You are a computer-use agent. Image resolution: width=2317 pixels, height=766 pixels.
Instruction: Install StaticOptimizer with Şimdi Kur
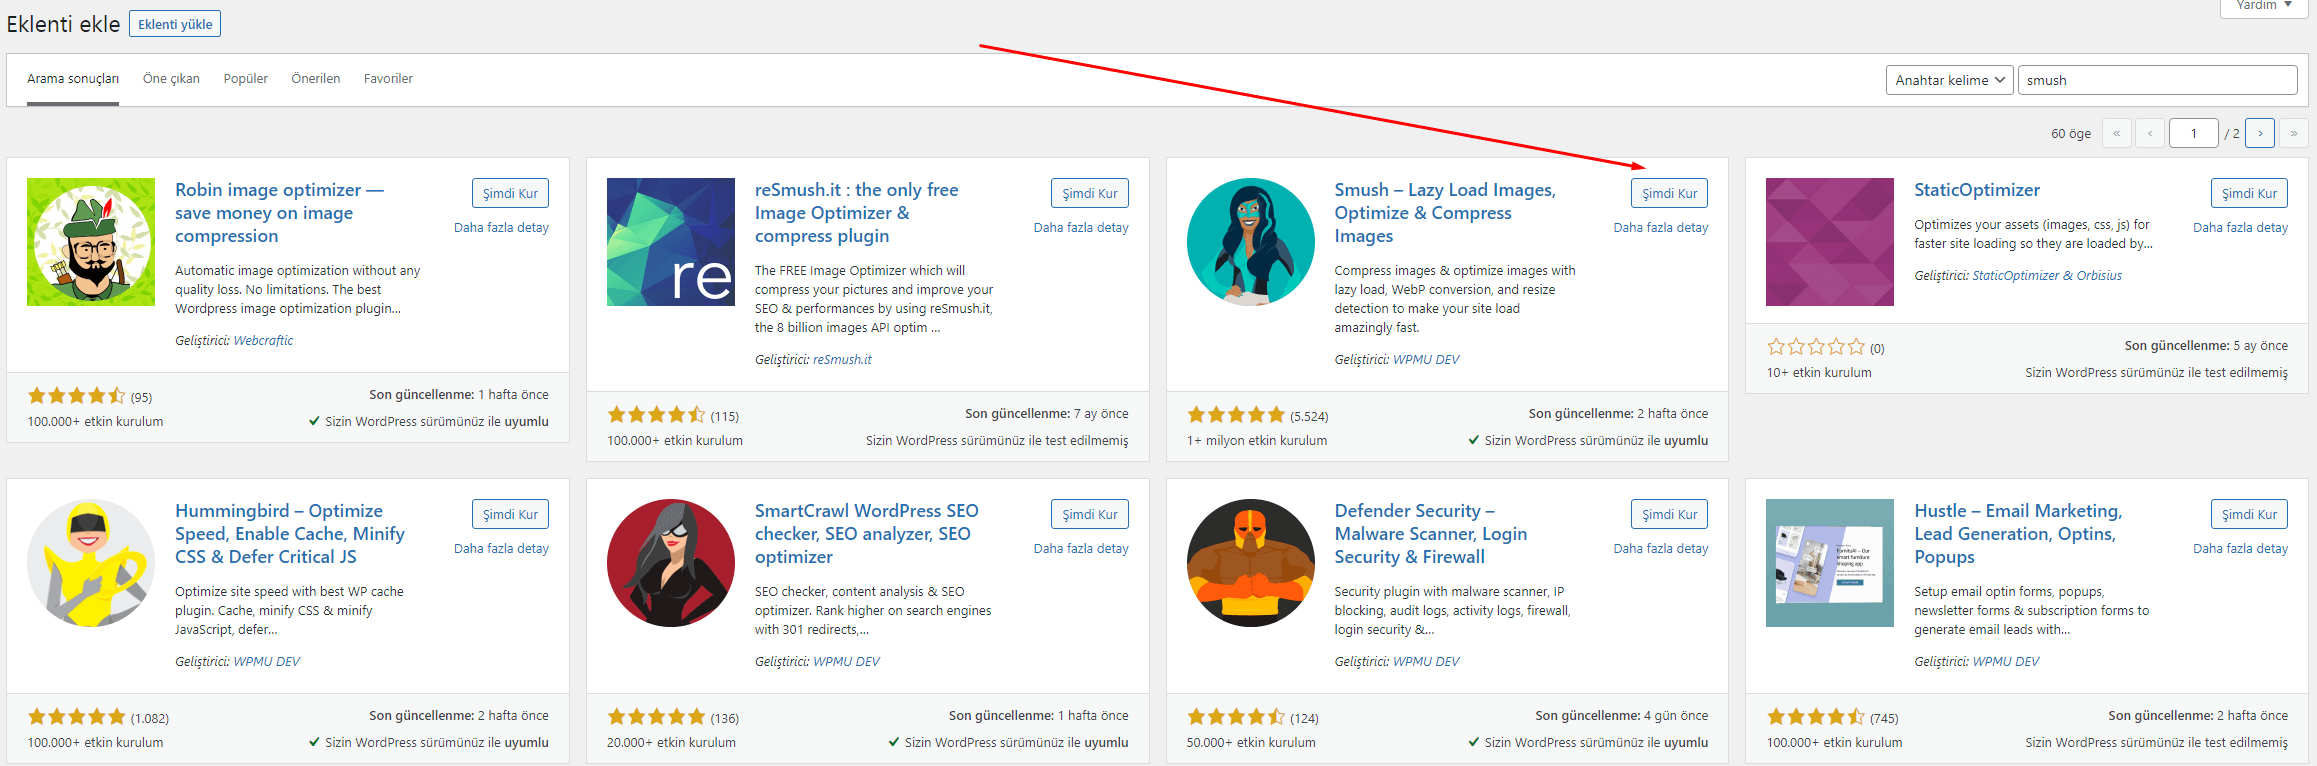click(2249, 193)
